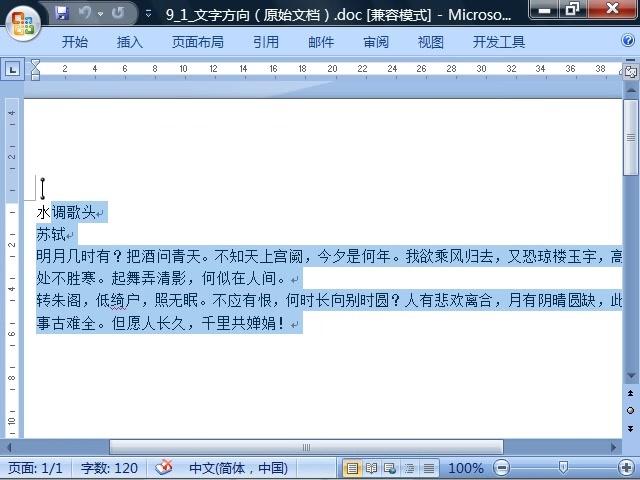This screenshot has width=640, height=480.
Task: Open the Select Browse Object button
Action: [x=631, y=411]
